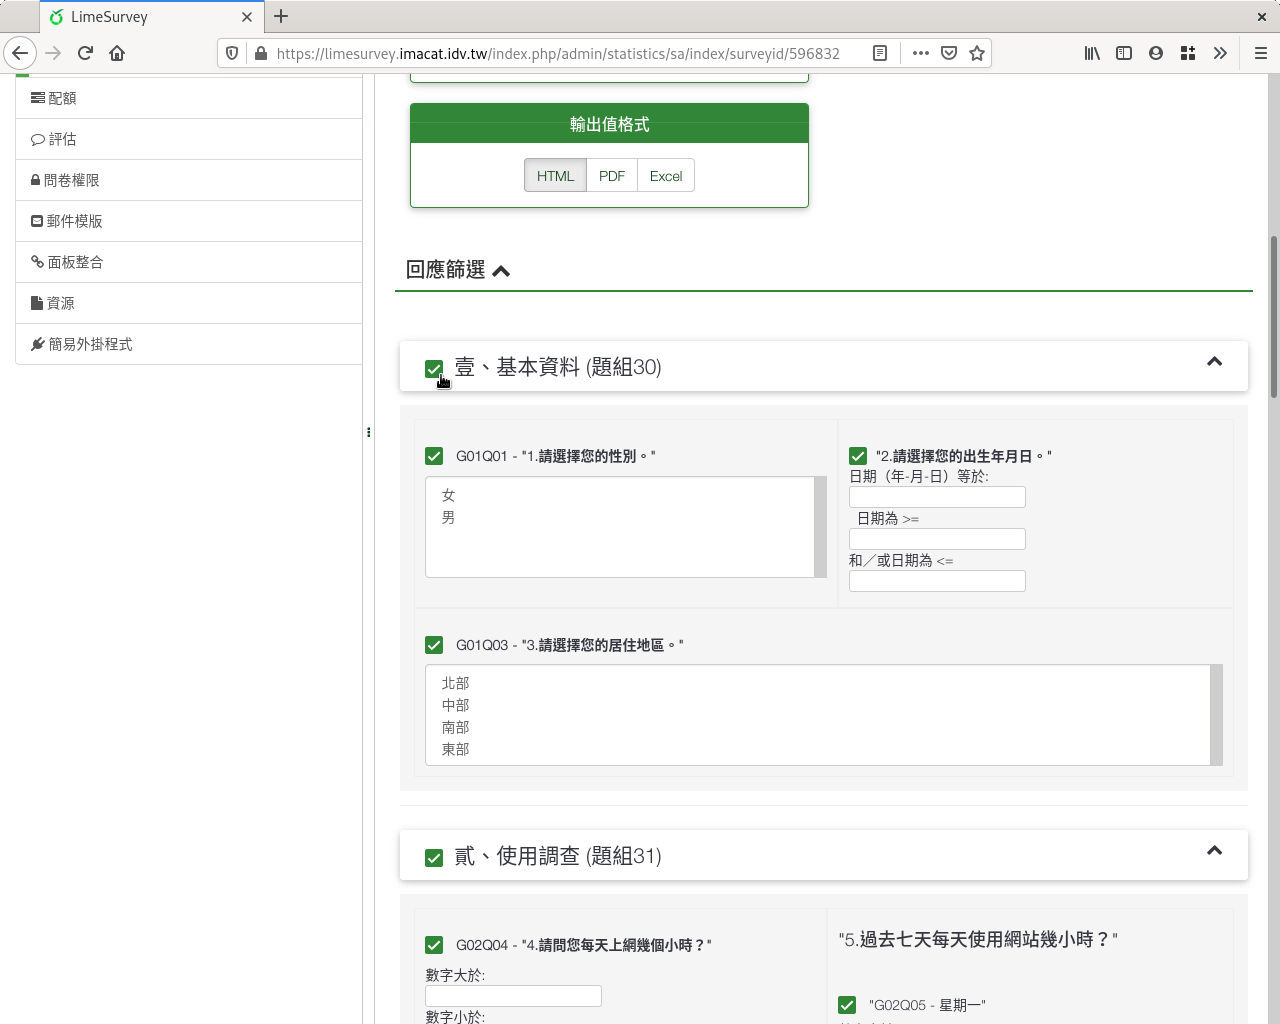The height and width of the screenshot is (1024, 1280).
Task: Select the LimeSurvey browser tab
Action: [152, 17]
